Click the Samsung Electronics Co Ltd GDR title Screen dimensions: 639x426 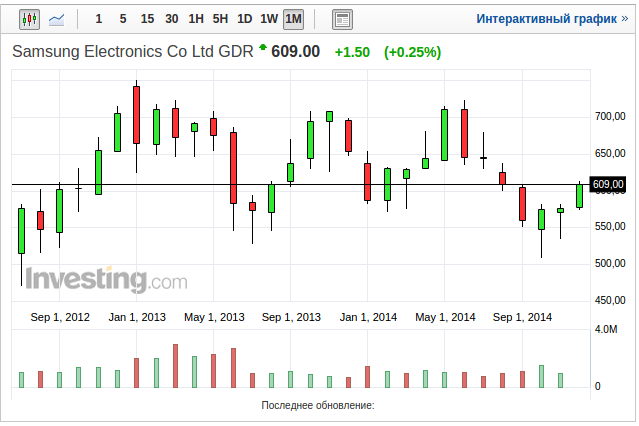(133, 52)
